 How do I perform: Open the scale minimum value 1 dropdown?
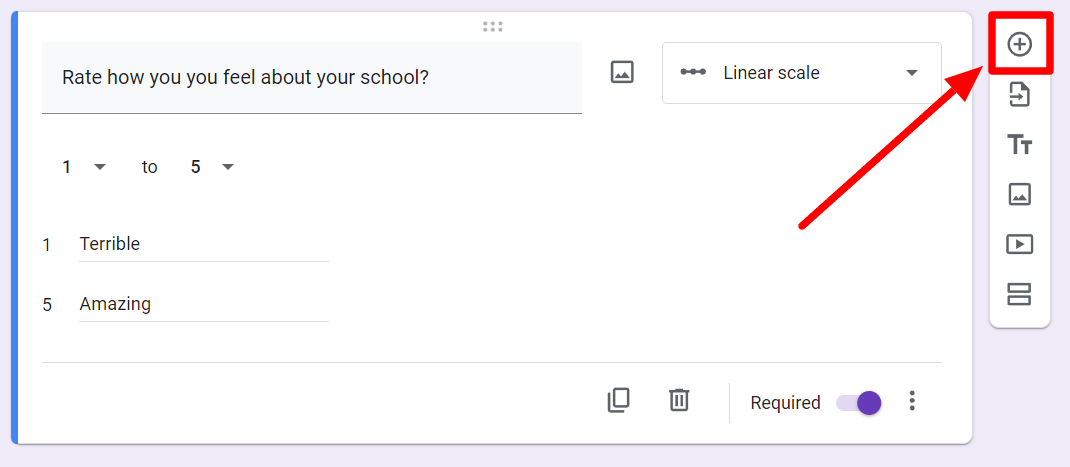pyautogui.click(x=84, y=167)
